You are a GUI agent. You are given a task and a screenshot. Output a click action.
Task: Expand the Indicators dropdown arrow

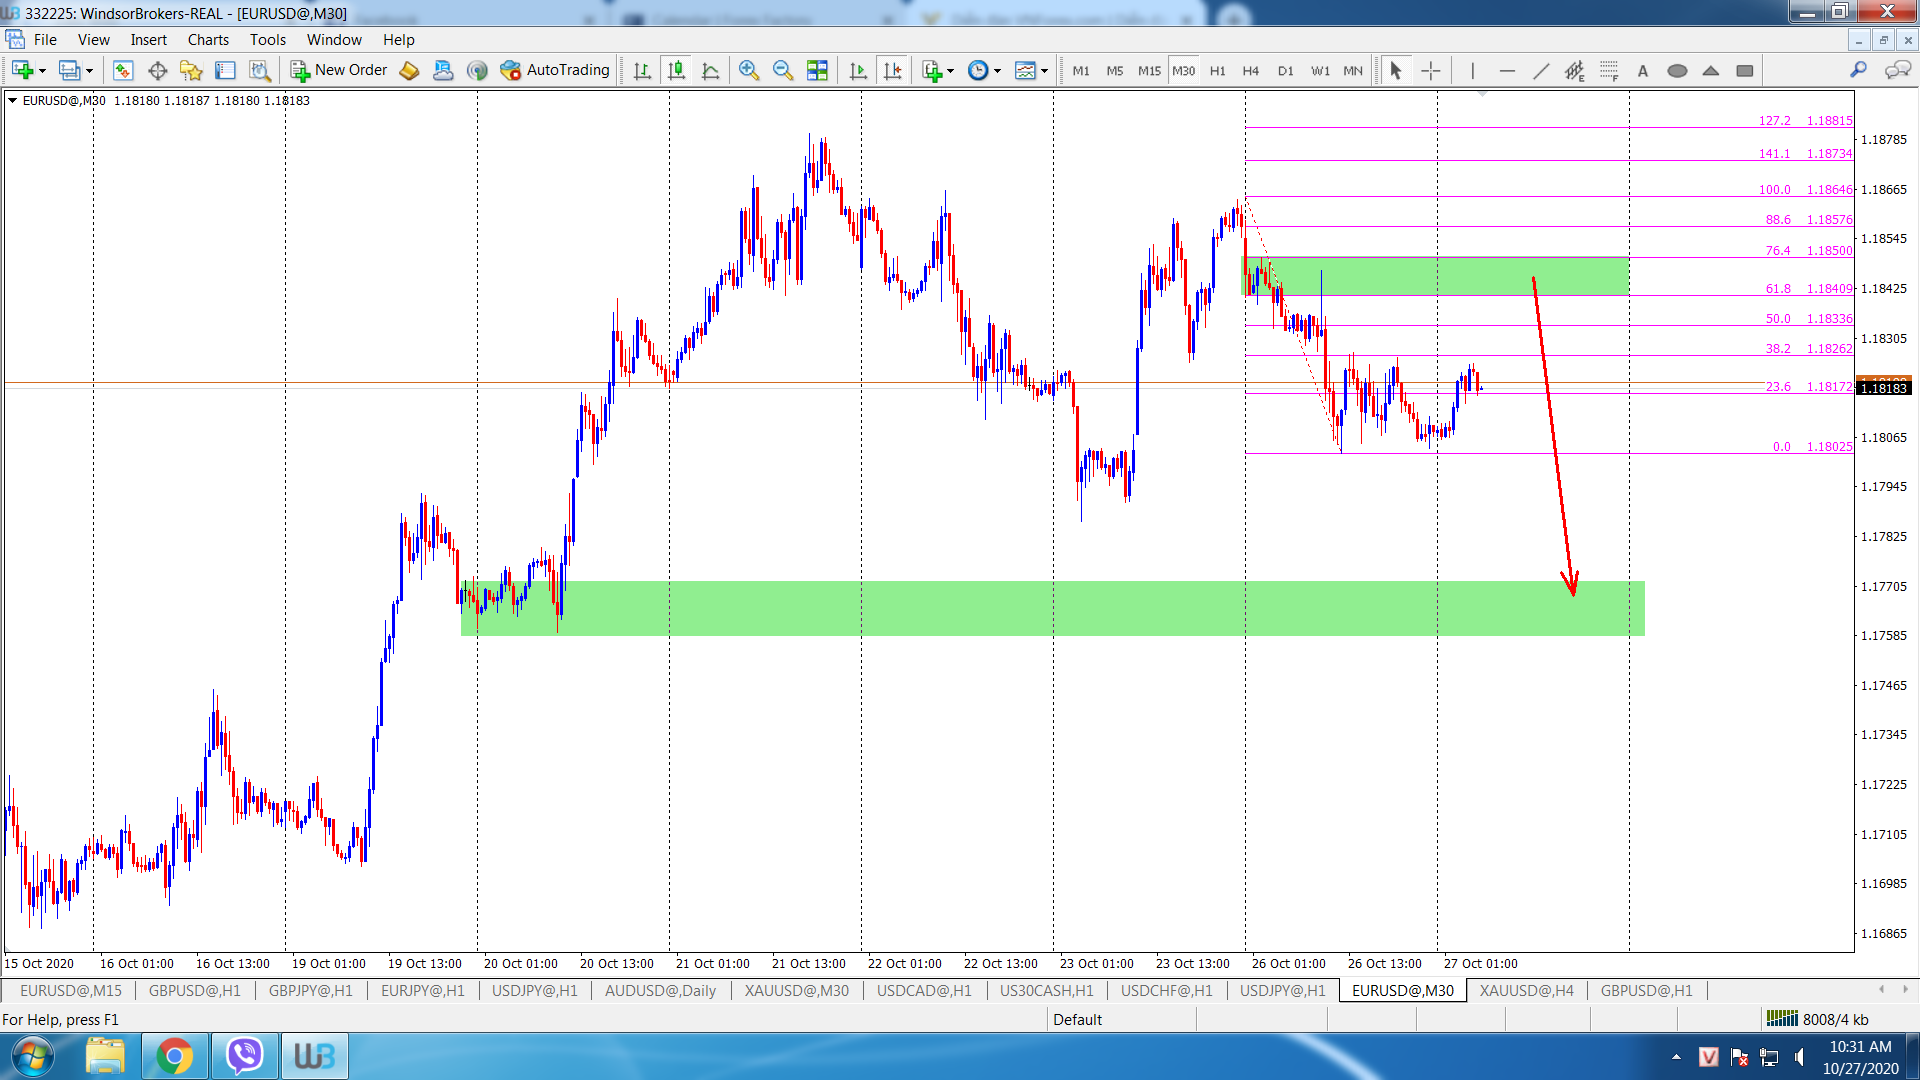click(x=950, y=71)
